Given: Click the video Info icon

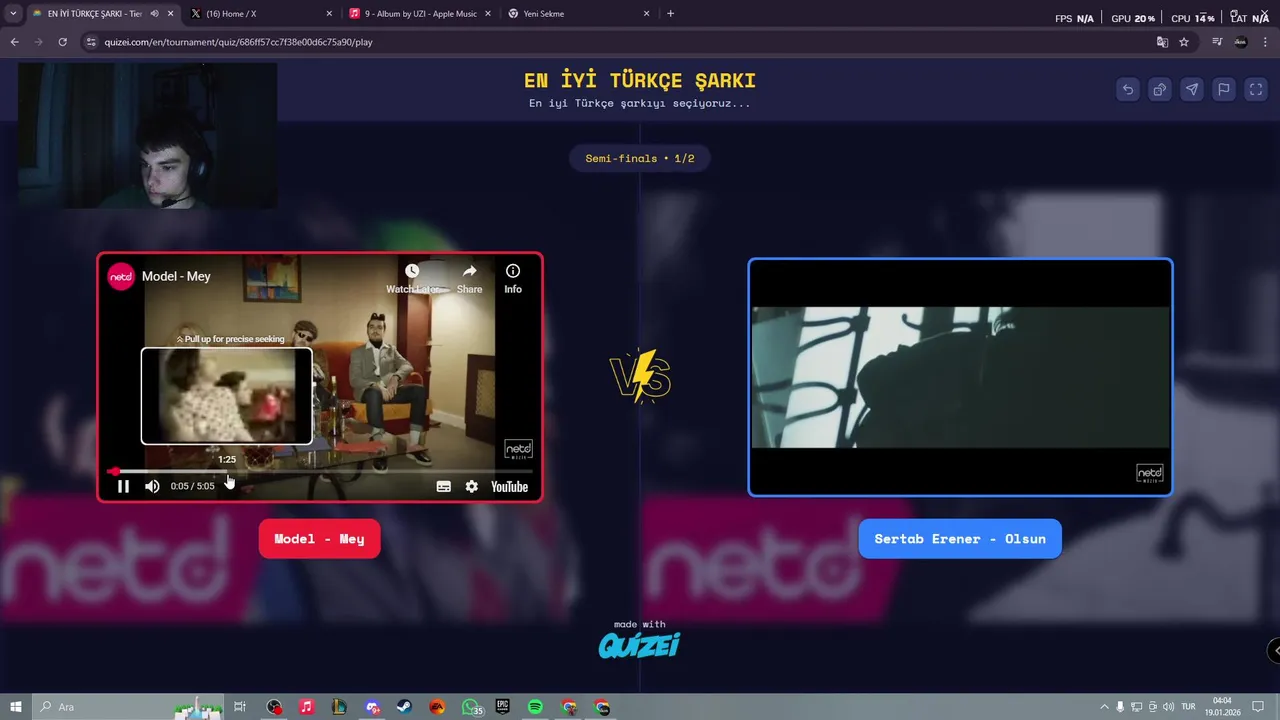Looking at the screenshot, I should (513, 271).
